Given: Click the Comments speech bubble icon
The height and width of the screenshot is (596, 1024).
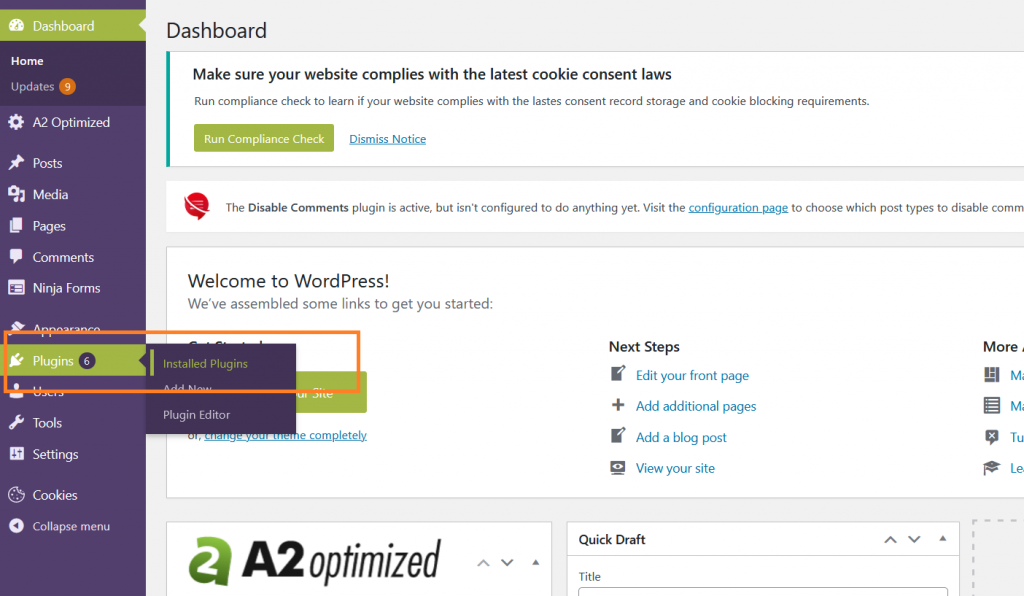Looking at the screenshot, I should [x=16, y=257].
